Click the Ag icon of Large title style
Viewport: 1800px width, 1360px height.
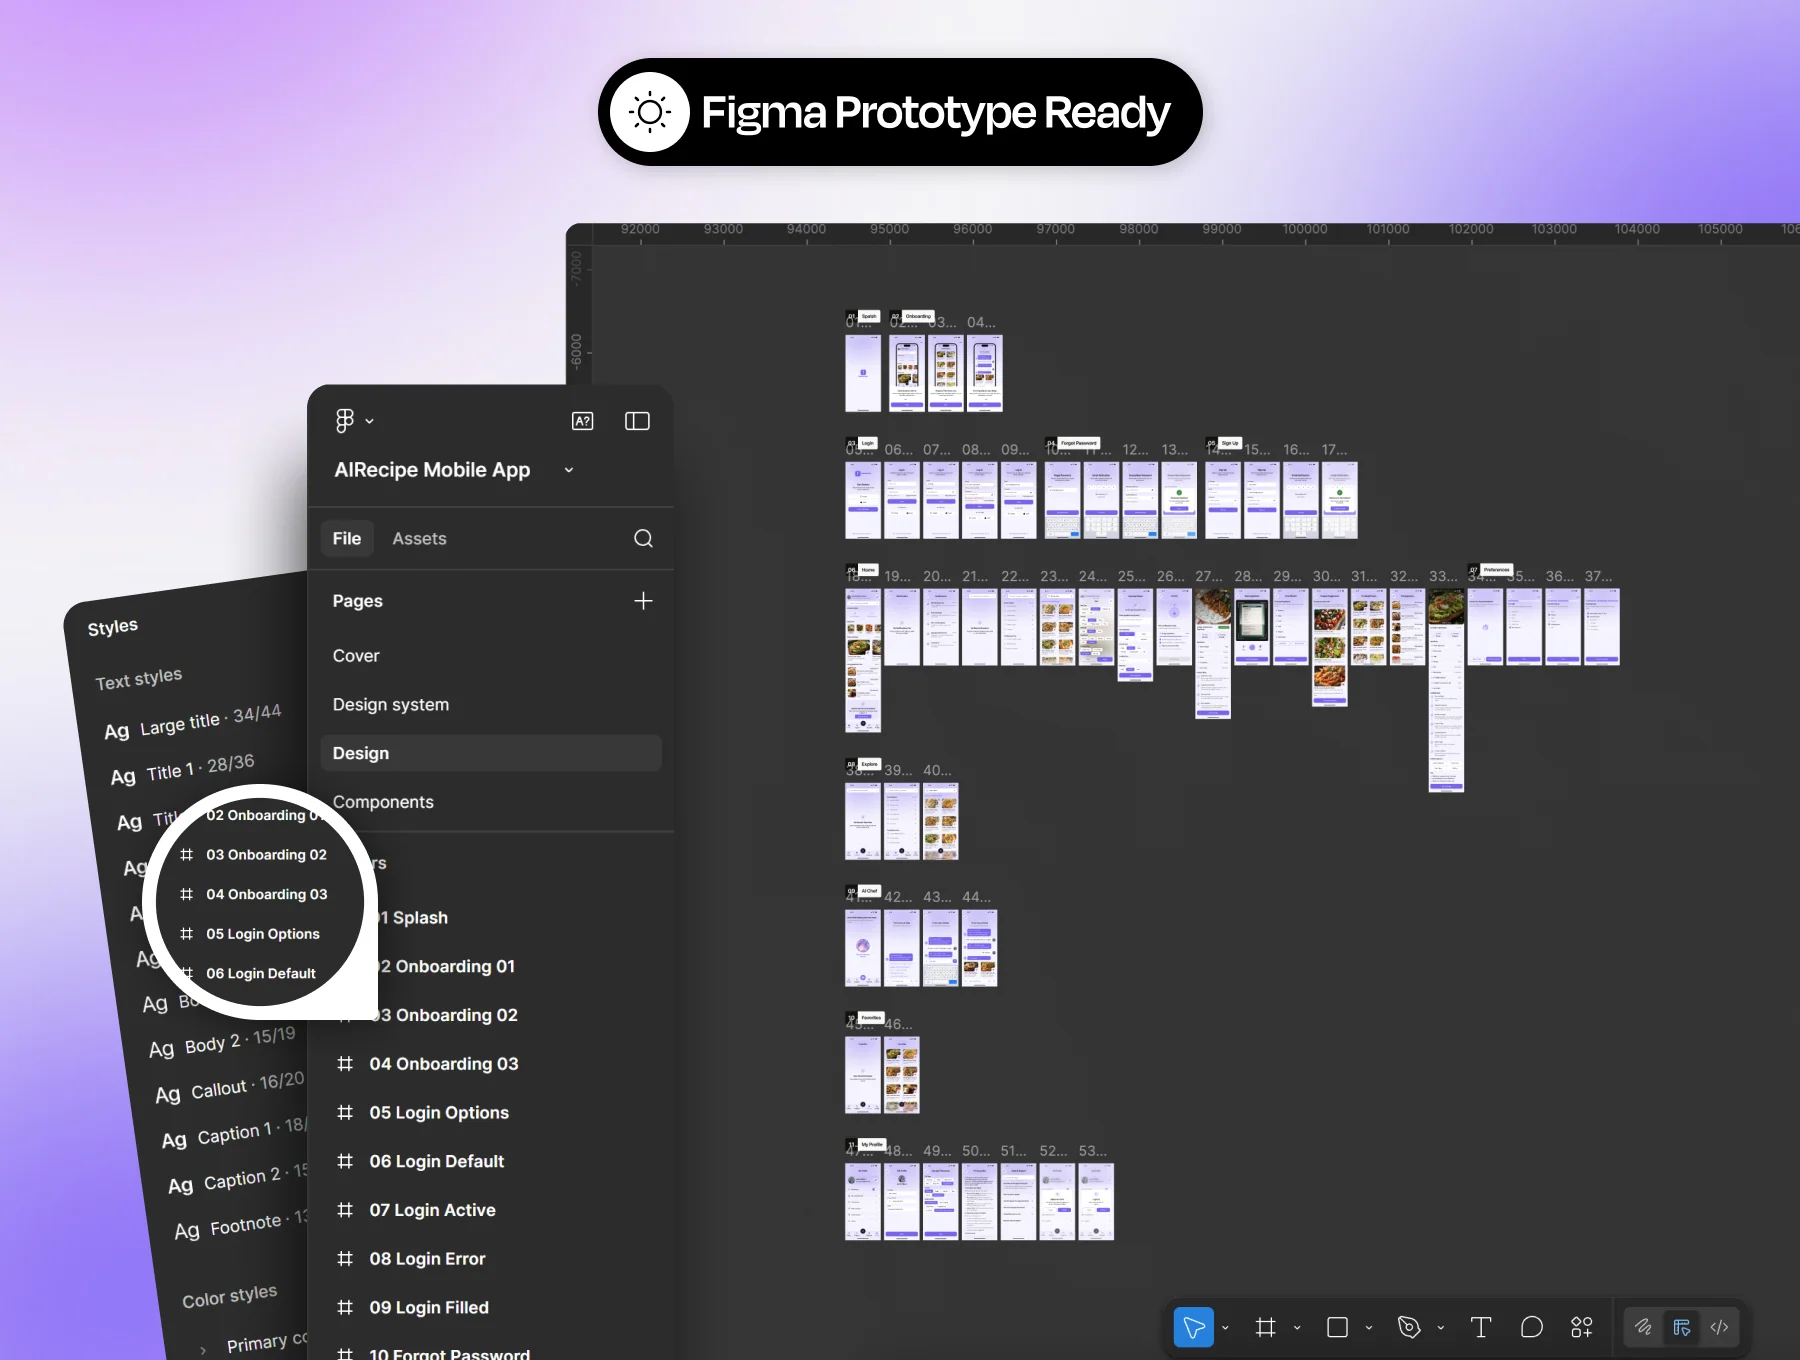pos(117,731)
